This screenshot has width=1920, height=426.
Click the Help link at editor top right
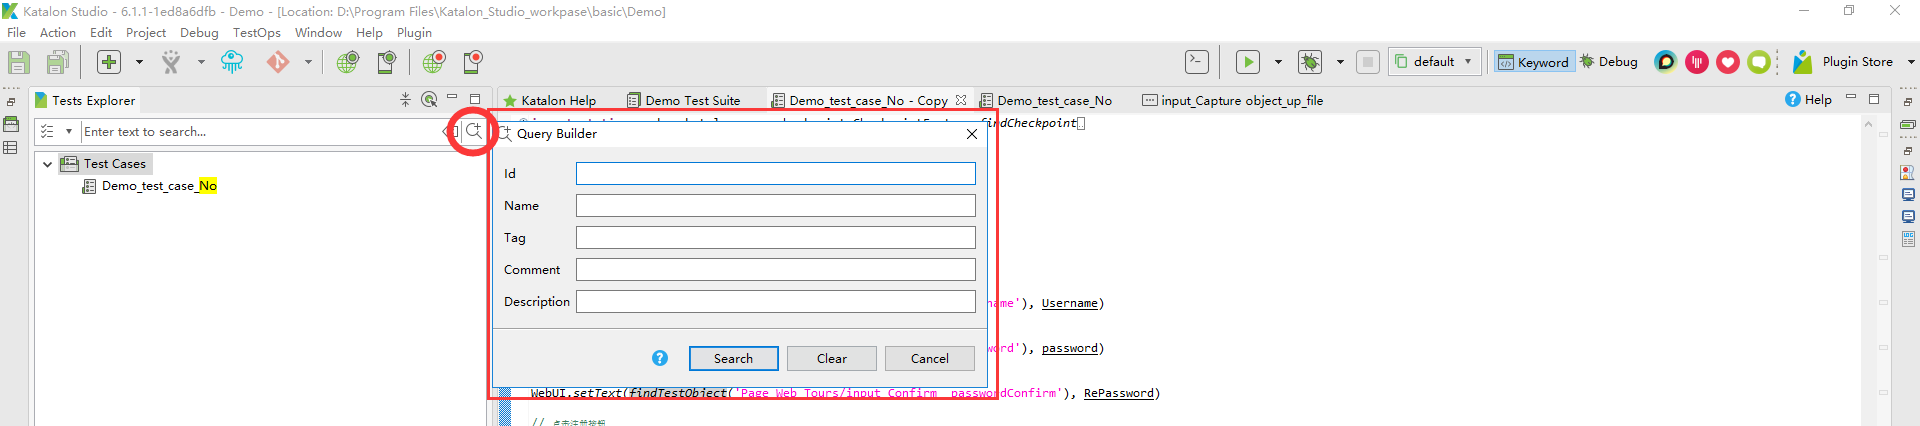1809,100
